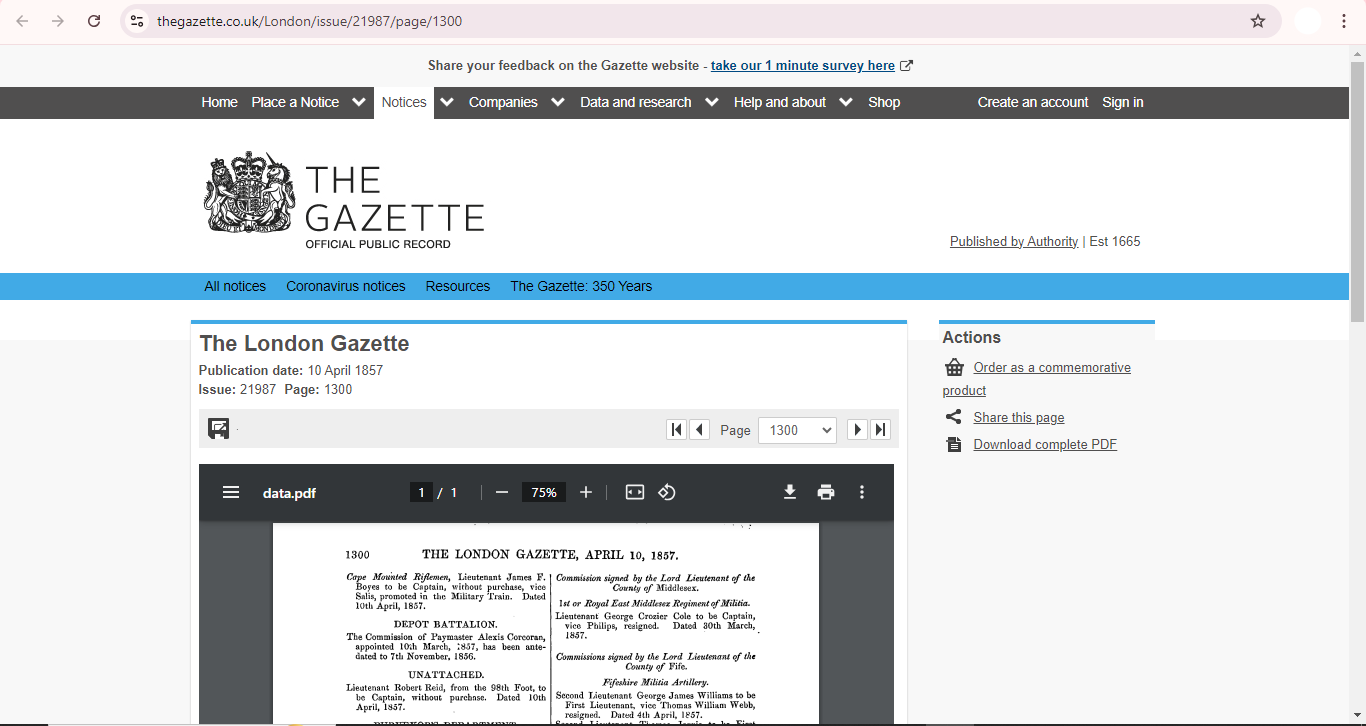Click Create an account
This screenshot has width=1366, height=726.
click(1033, 102)
